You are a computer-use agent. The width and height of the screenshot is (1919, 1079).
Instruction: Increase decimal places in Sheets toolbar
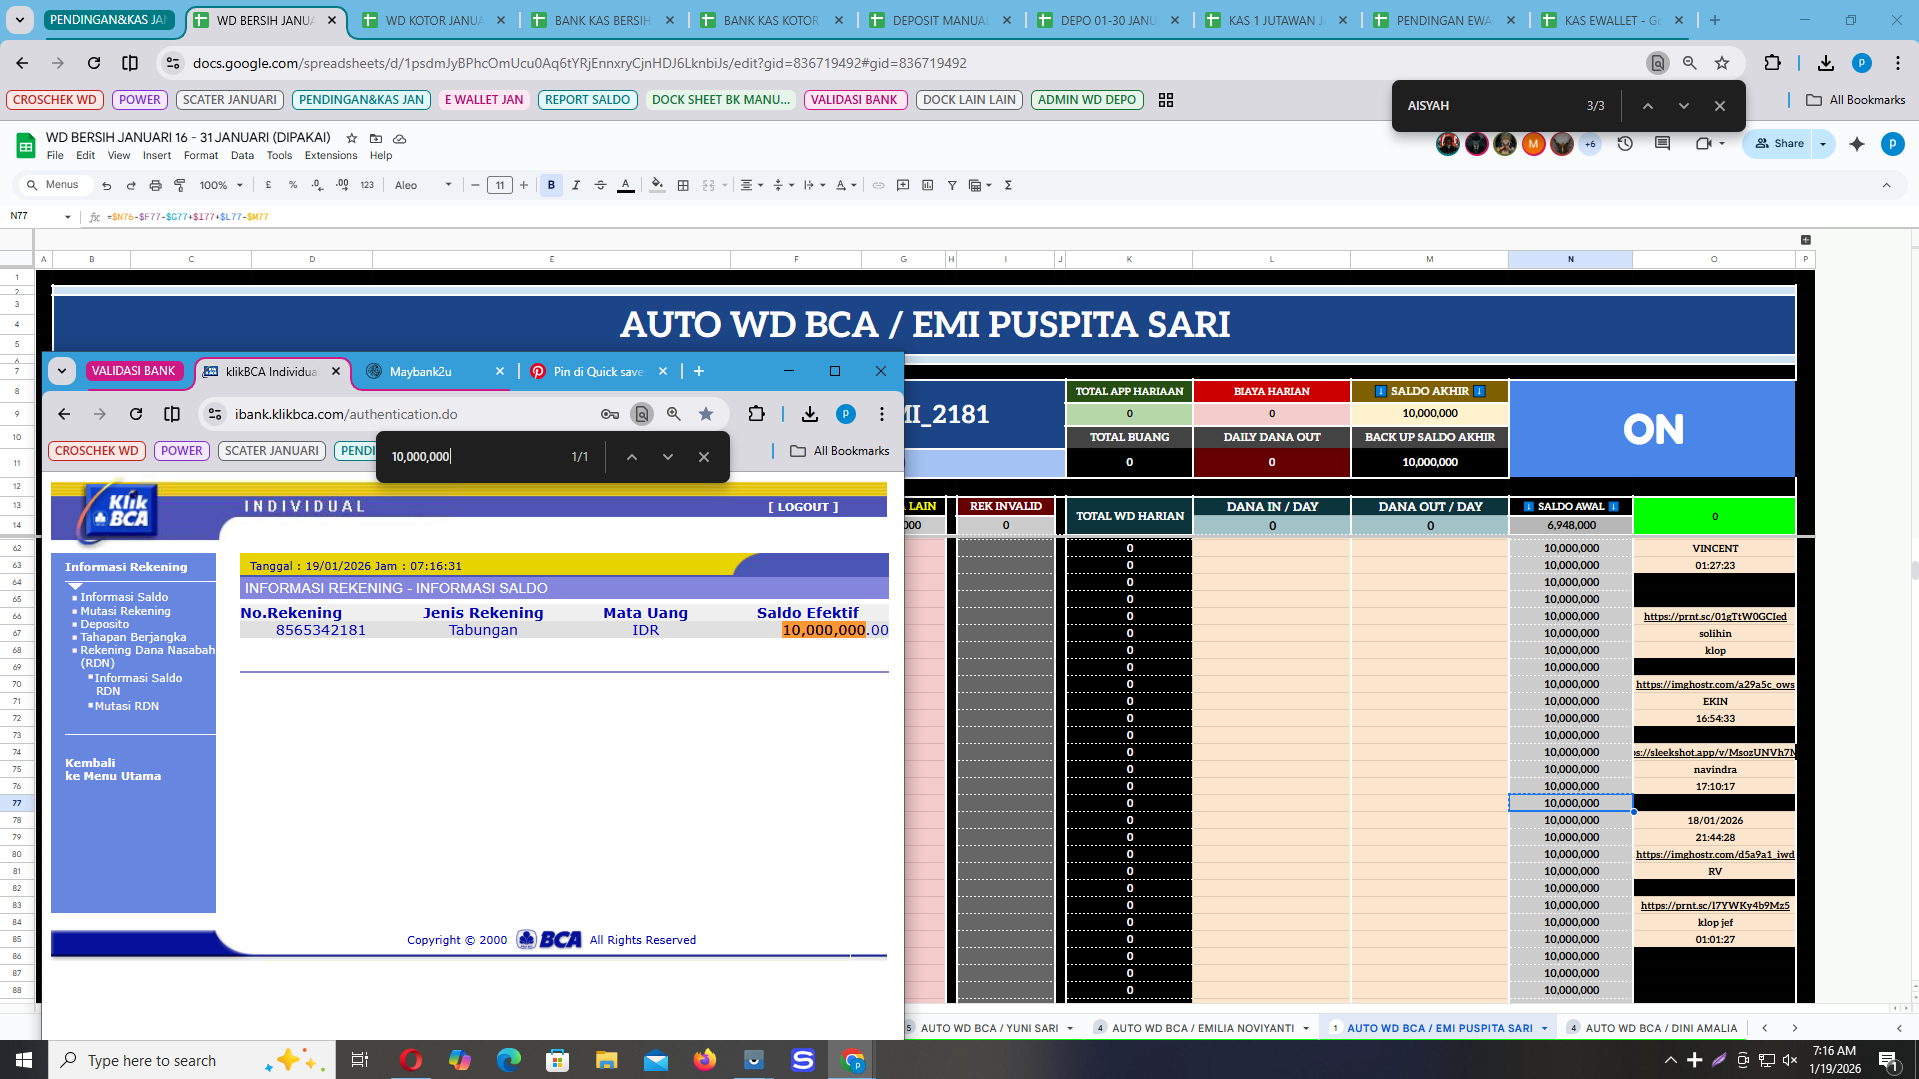(342, 185)
